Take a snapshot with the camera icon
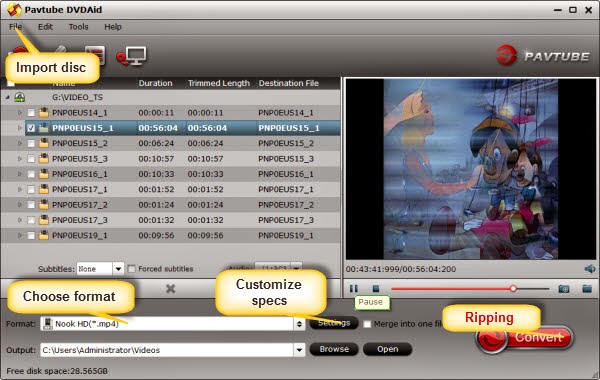The height and width of the screenshot is (380, 600). pyautogui.click(x=564, y=289)
